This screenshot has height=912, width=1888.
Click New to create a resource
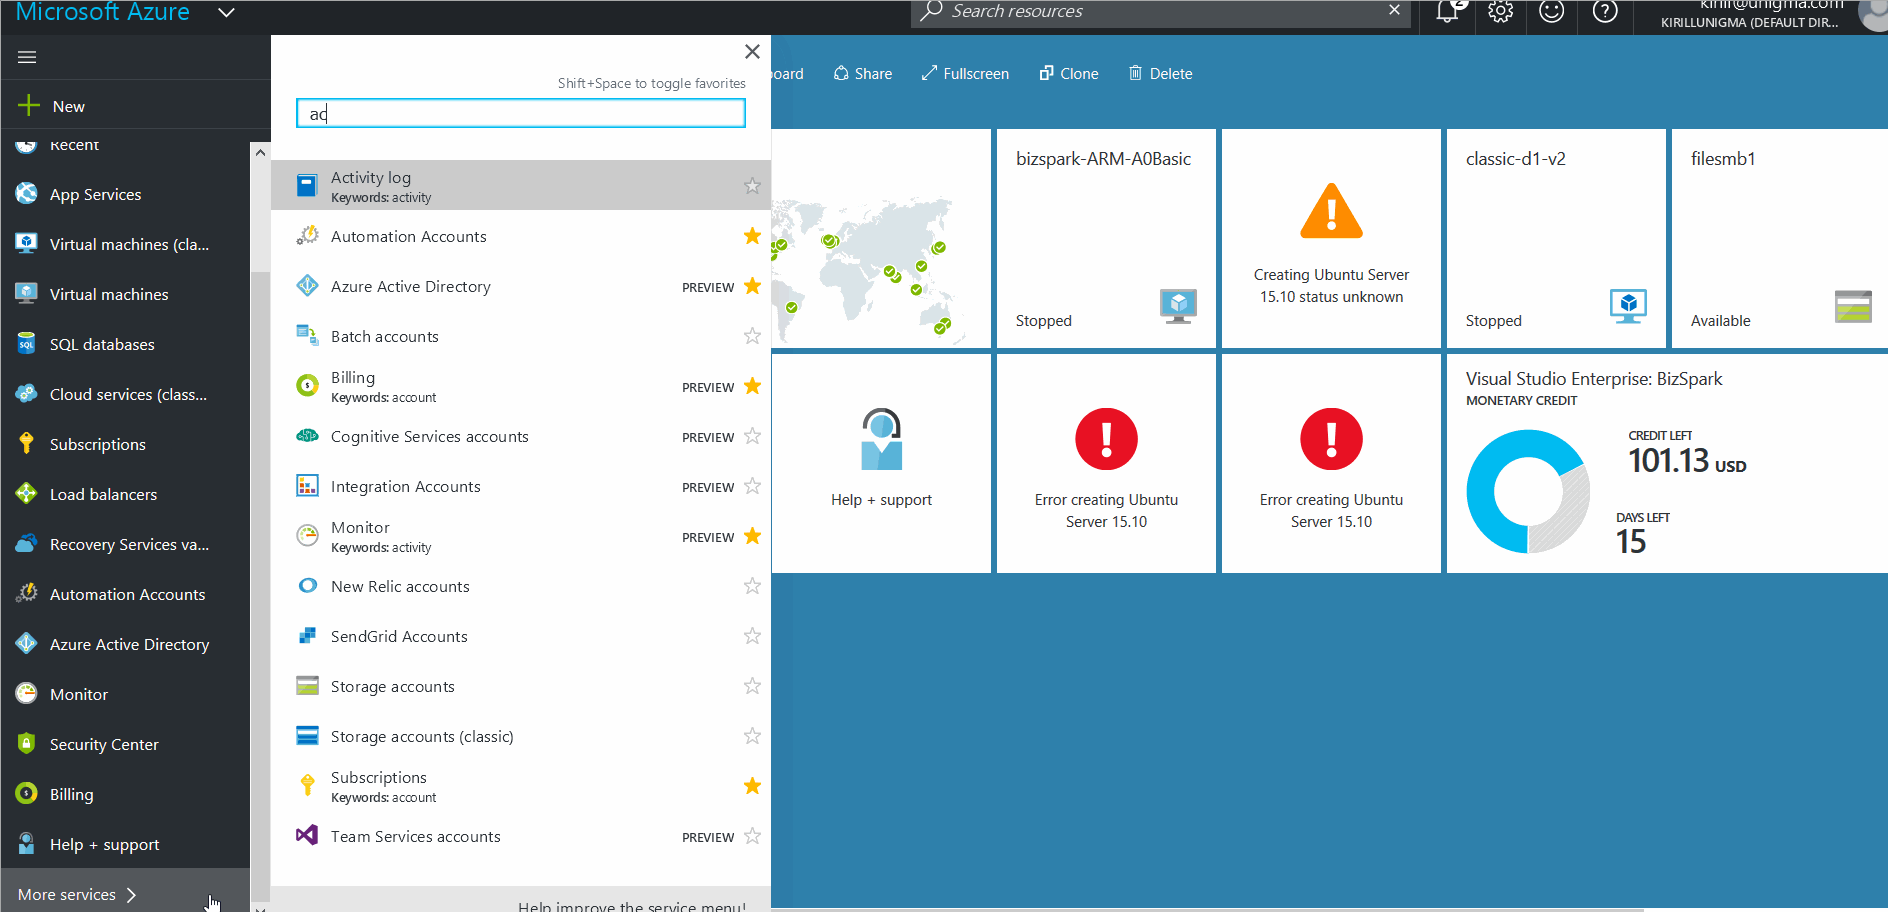pyautogui.click(x=135, y=106)
